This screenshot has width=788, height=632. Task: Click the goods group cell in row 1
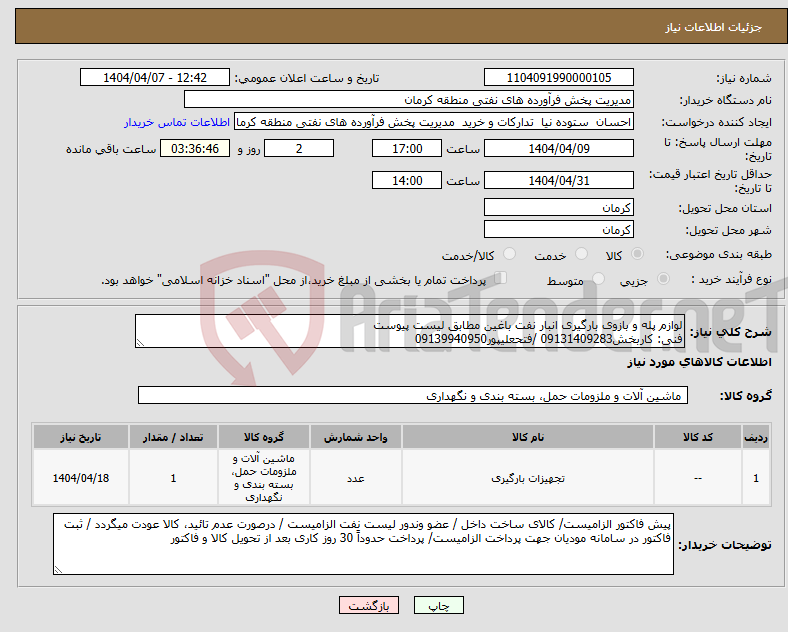click(264, 478)
